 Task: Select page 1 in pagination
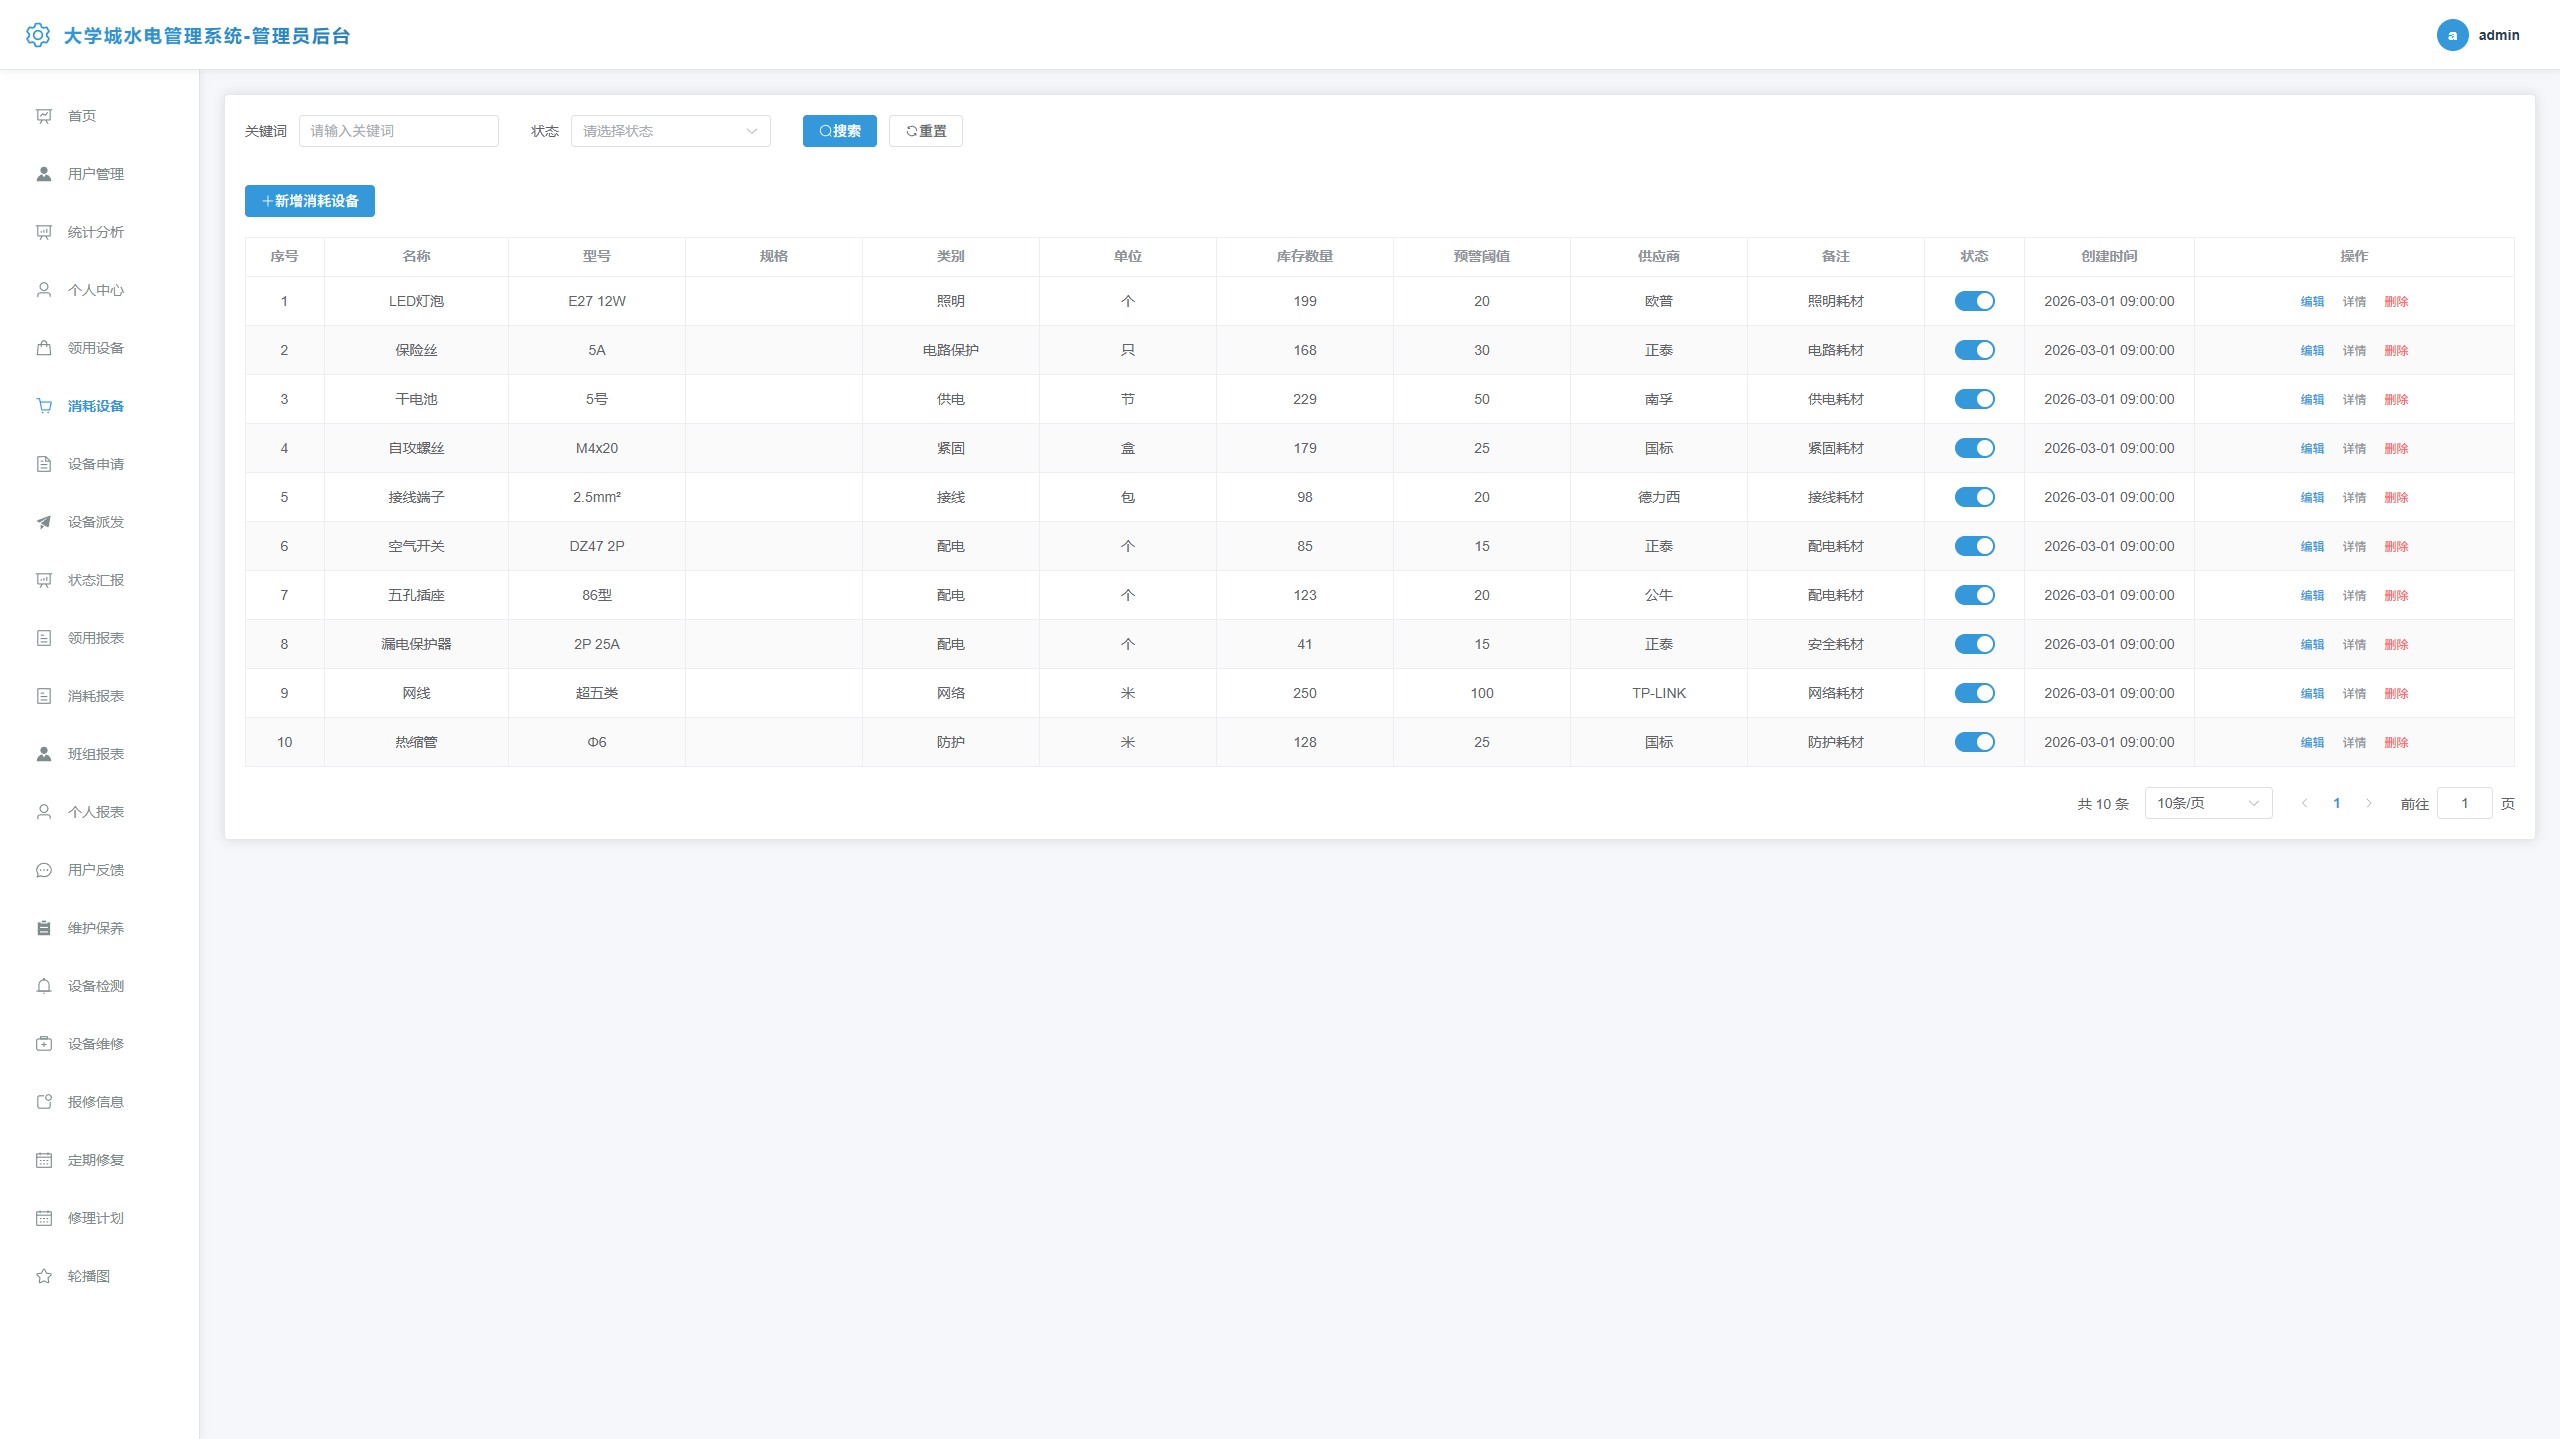click(x=2337, y=803)
